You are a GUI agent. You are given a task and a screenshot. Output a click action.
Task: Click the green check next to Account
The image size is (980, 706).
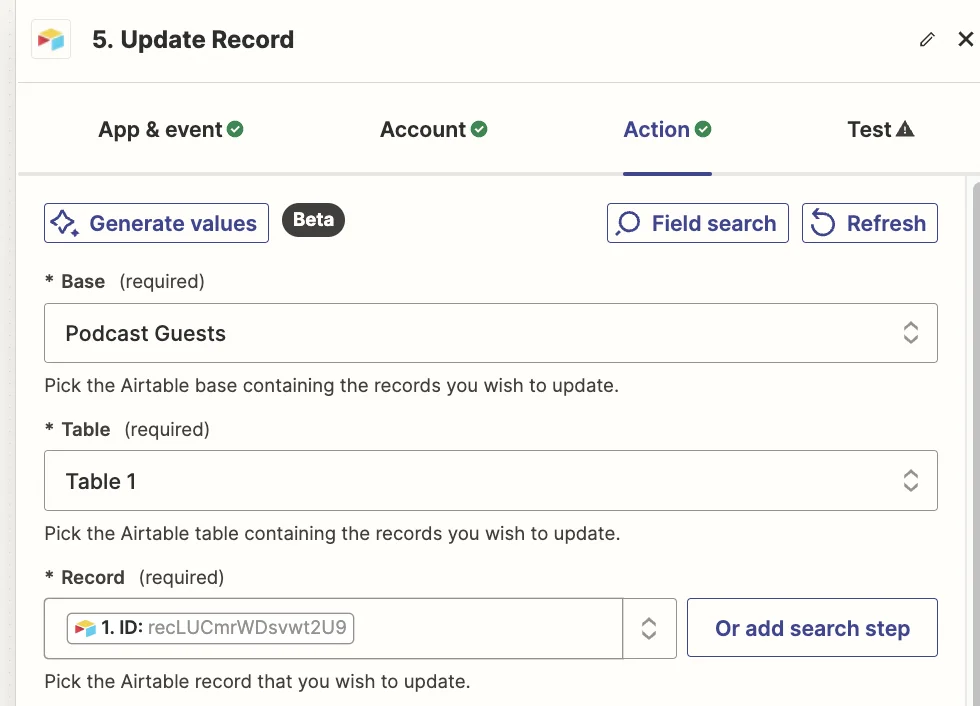[x=479, y=129]
